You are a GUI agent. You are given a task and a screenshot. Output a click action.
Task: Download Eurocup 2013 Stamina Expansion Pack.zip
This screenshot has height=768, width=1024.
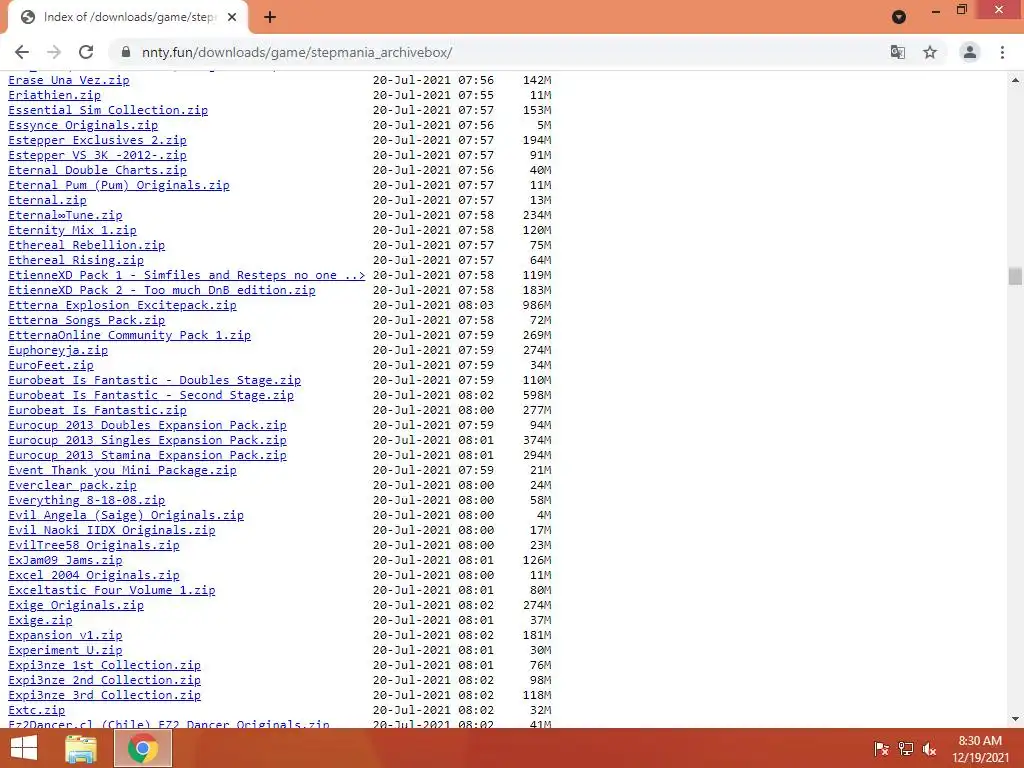pyautogui.click(x=148, y=455)
